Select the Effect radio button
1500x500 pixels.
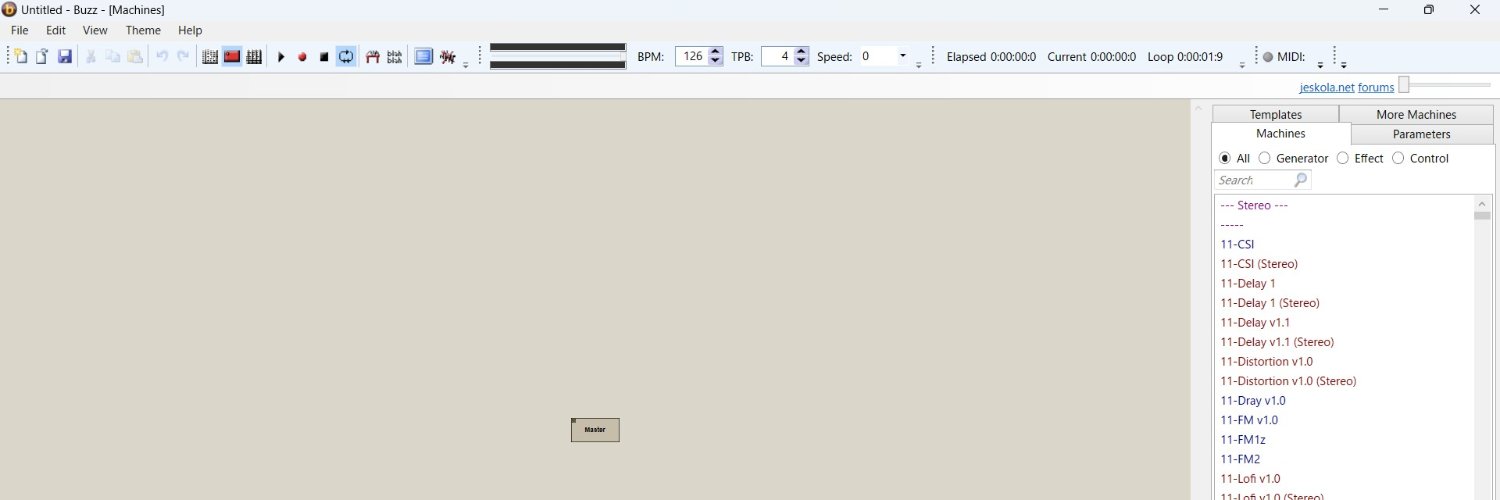pyautogui.click(x=1343, y=158)
